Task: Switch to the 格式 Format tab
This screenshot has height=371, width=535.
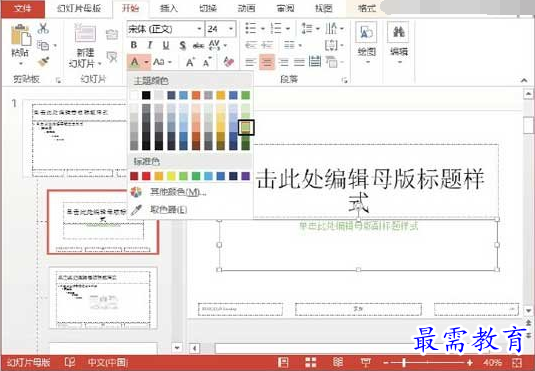Action: (367, 9)
